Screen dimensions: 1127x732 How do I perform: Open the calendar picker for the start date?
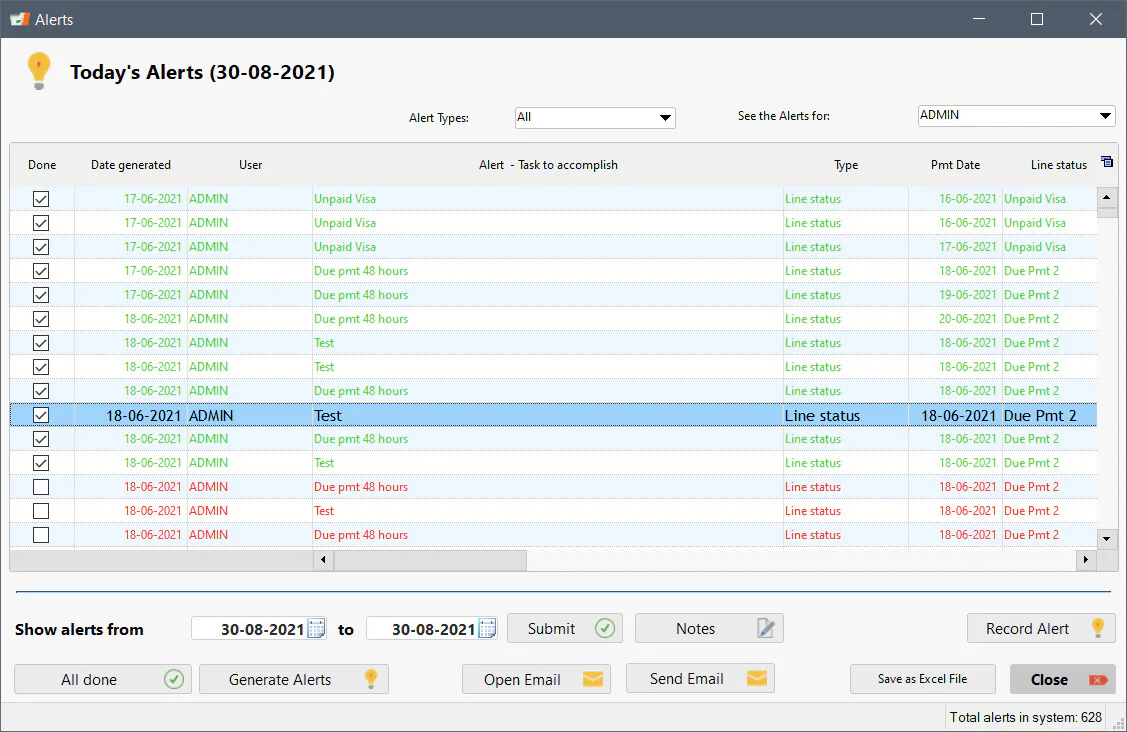pyautogui.click(x=316, y=628)
